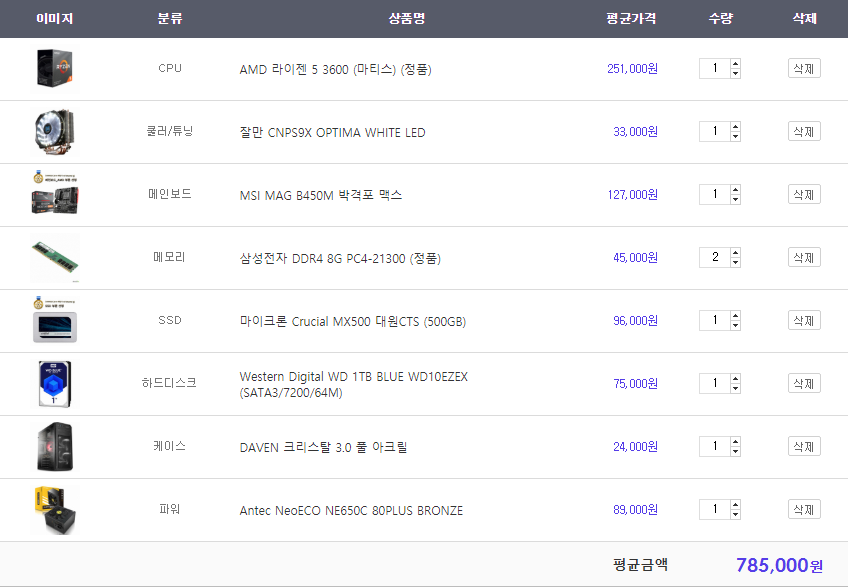Open the Crucial MX500 SSD thumbnail
This screenshot has height=588, width=849.
tap(55, 321)
